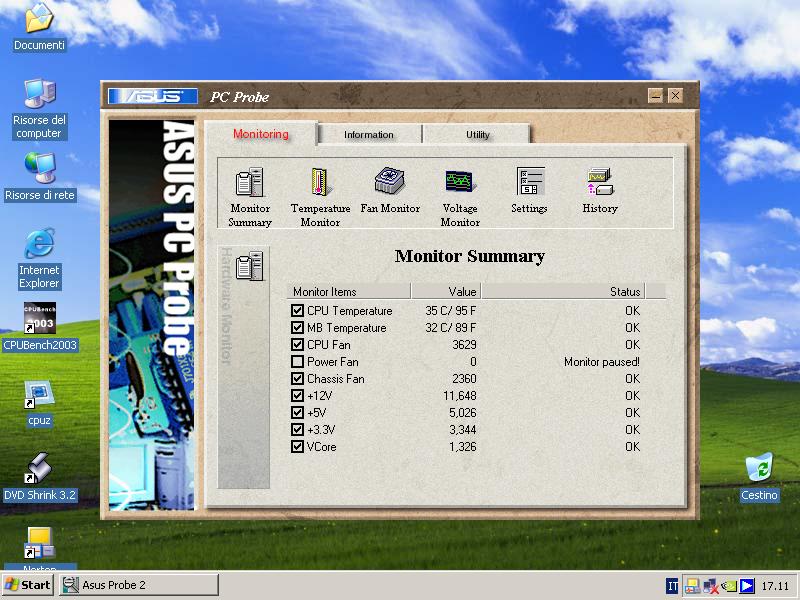The image size is (800, 600).
Task: Click the Norton tray icon beside IT
Action: (x=692, y=586)
